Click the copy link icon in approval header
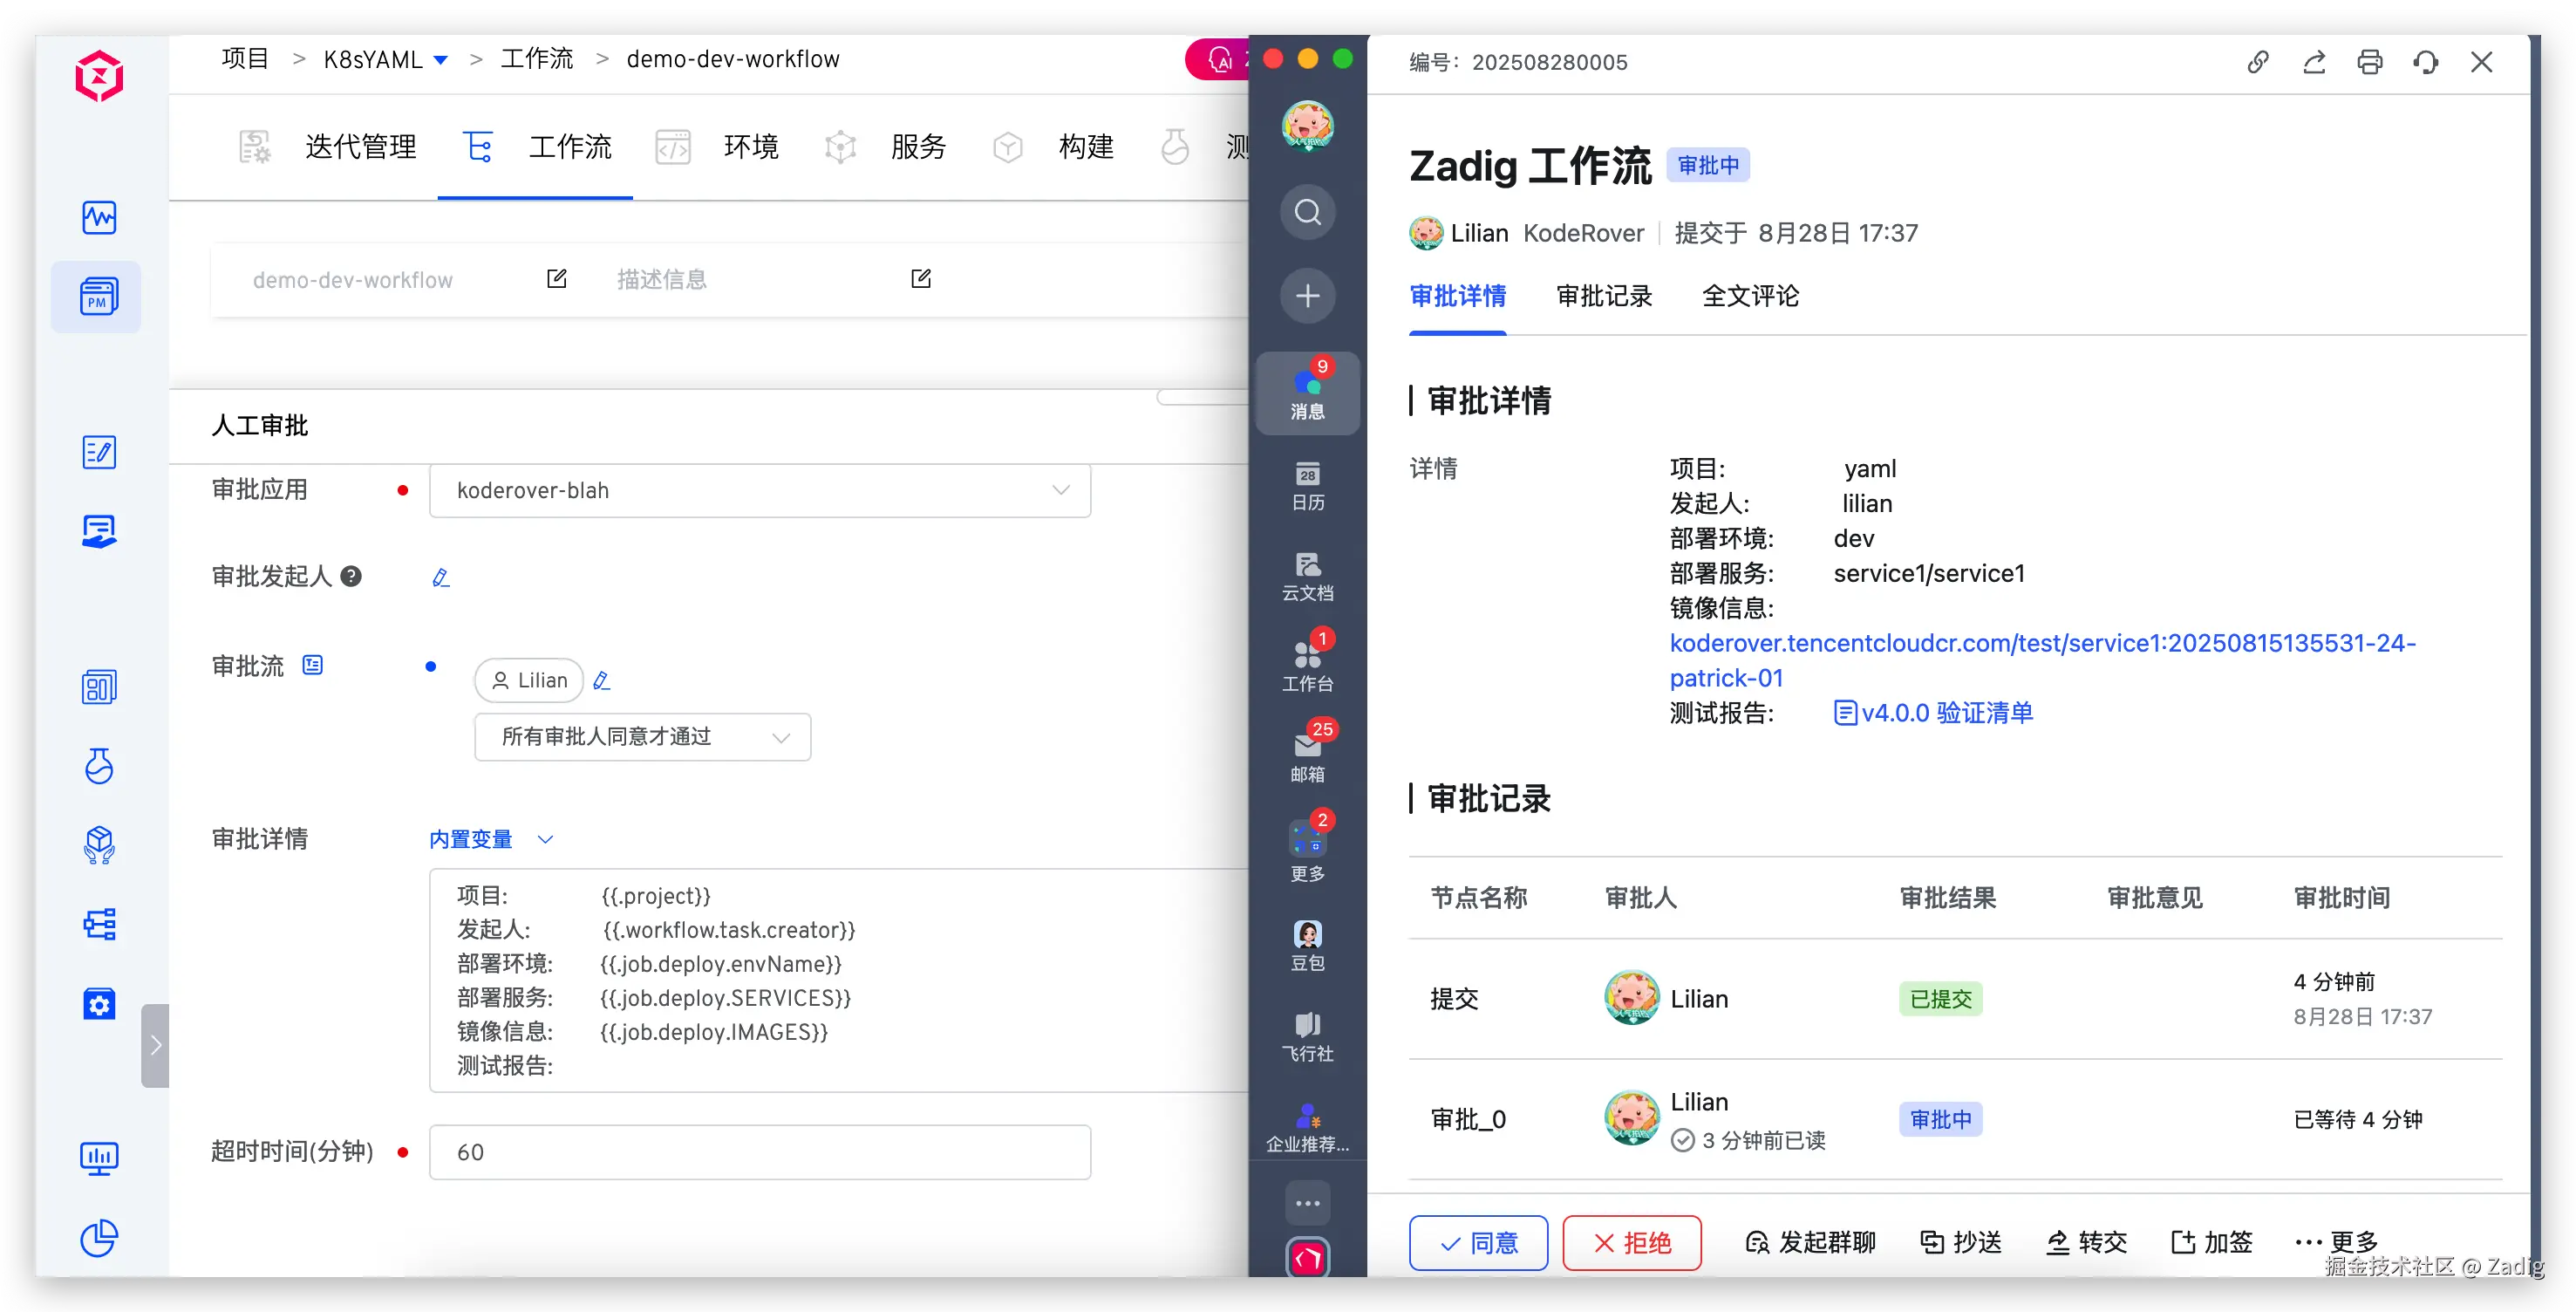Image resolution: width=2576 pixels, height=1312 pixels. pyautogui.click(x=2258, y=62)
